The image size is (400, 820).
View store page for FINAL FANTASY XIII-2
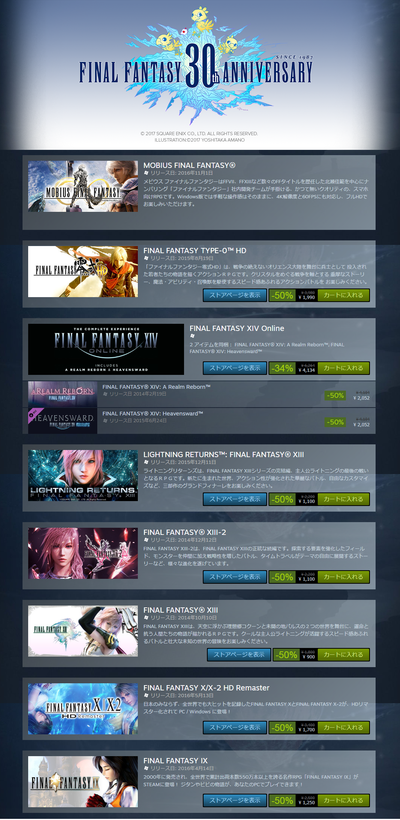pyautogui.click(x=235, y=577)
